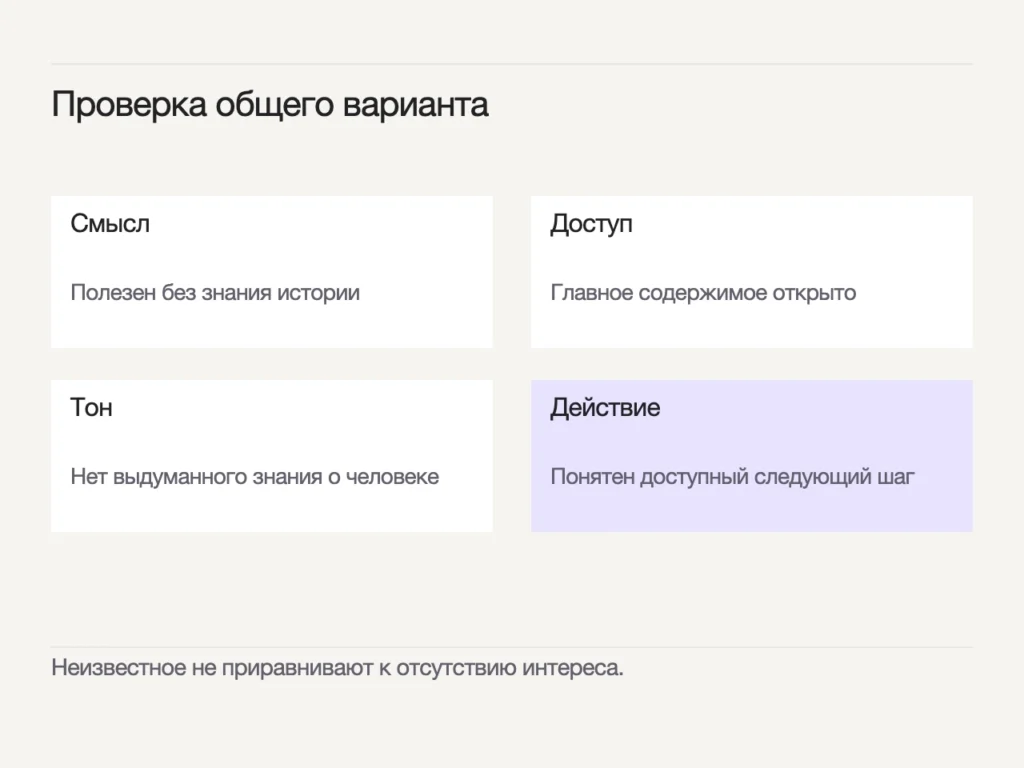Select the "Смысл" card title
The width and height of the screenshot is (1024, 768).
click(110, 224)
